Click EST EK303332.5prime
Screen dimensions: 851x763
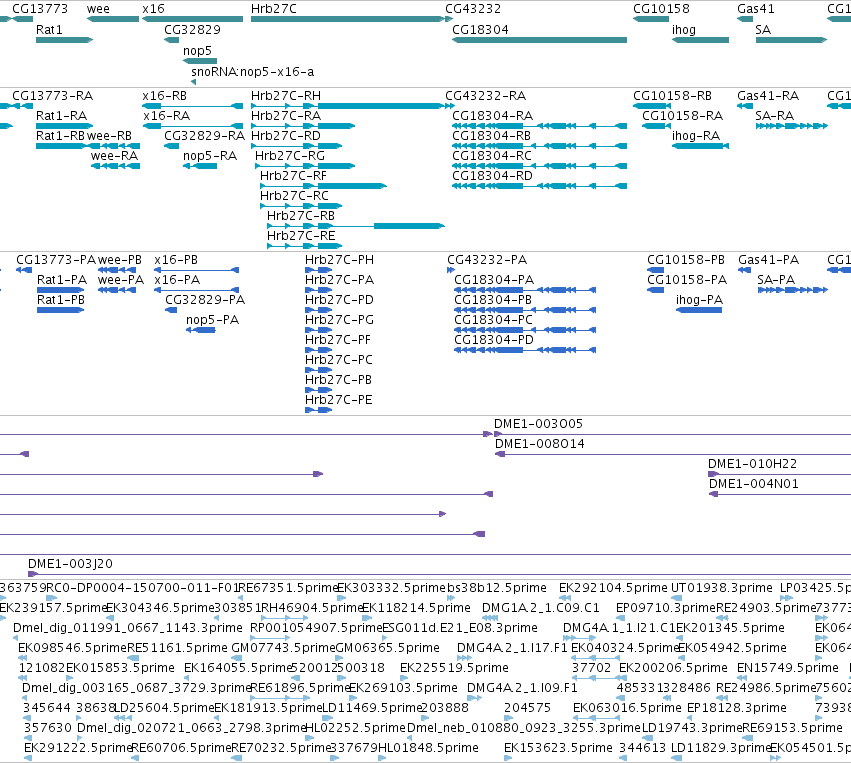pyautogui.click(x=391, y=588)
